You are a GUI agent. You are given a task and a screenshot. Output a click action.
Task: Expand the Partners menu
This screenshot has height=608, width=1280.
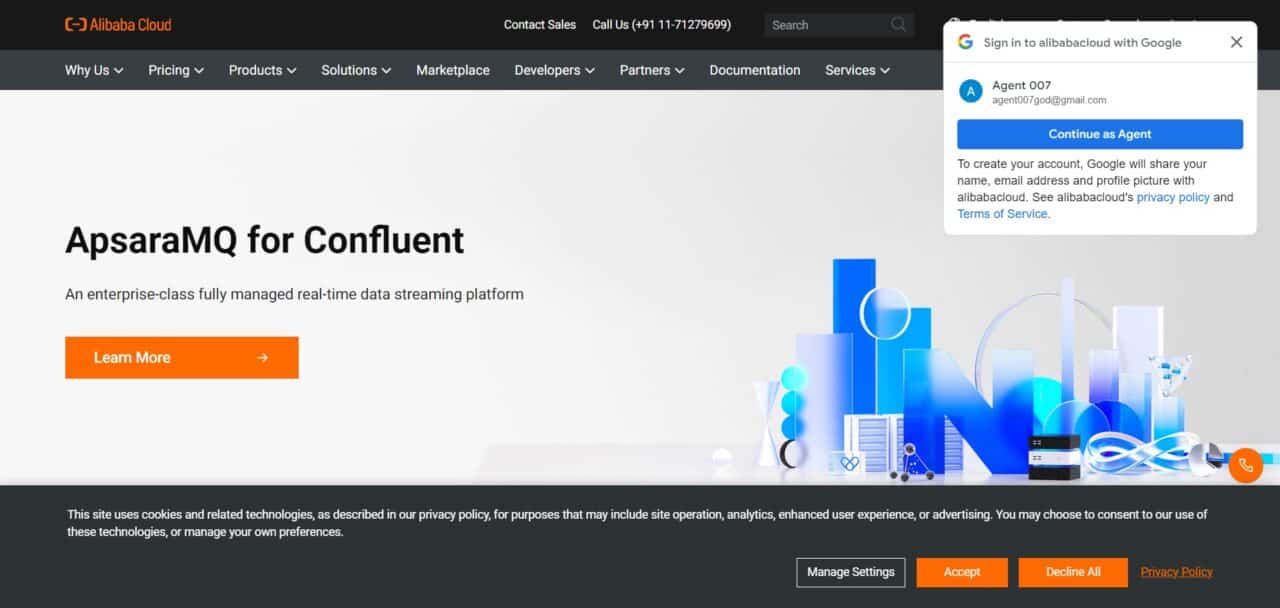[x=652, y=70]
